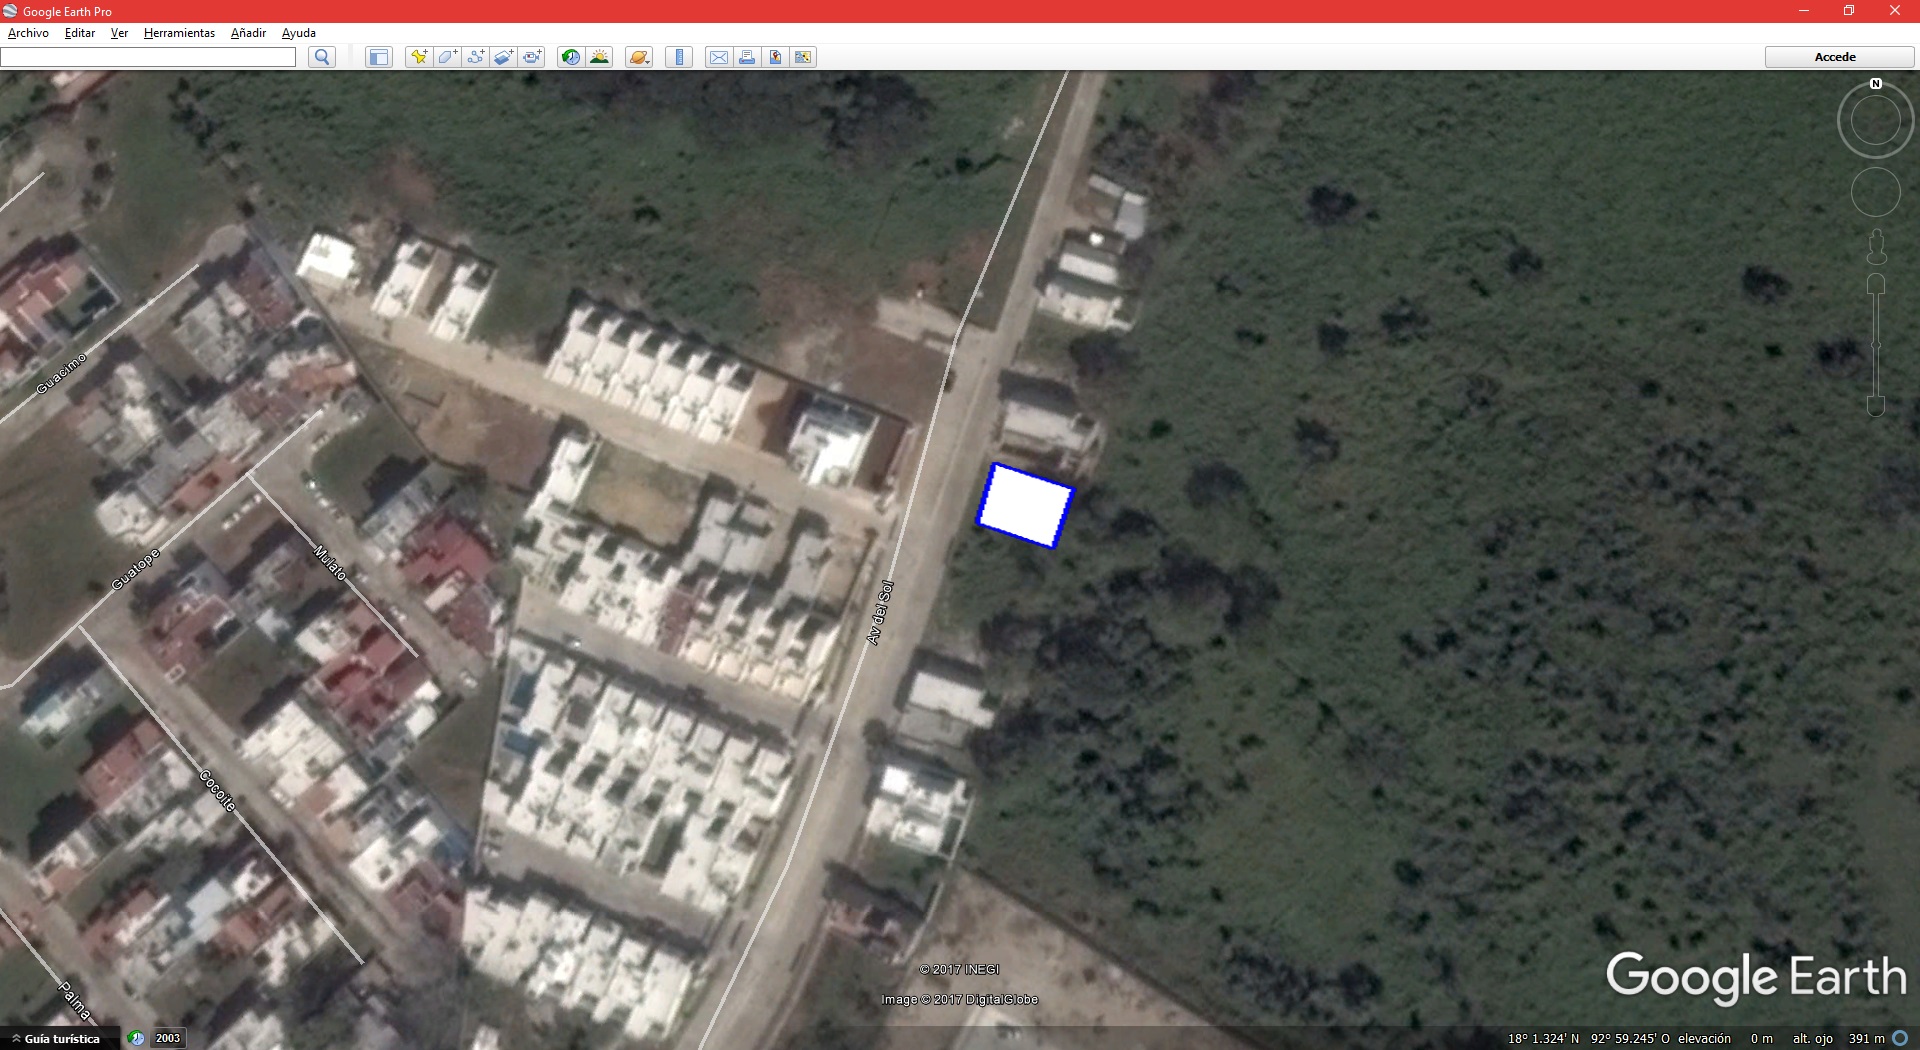Send view by email icon
Viewport: 1920px width, 1050px height.
pos(718,57)
